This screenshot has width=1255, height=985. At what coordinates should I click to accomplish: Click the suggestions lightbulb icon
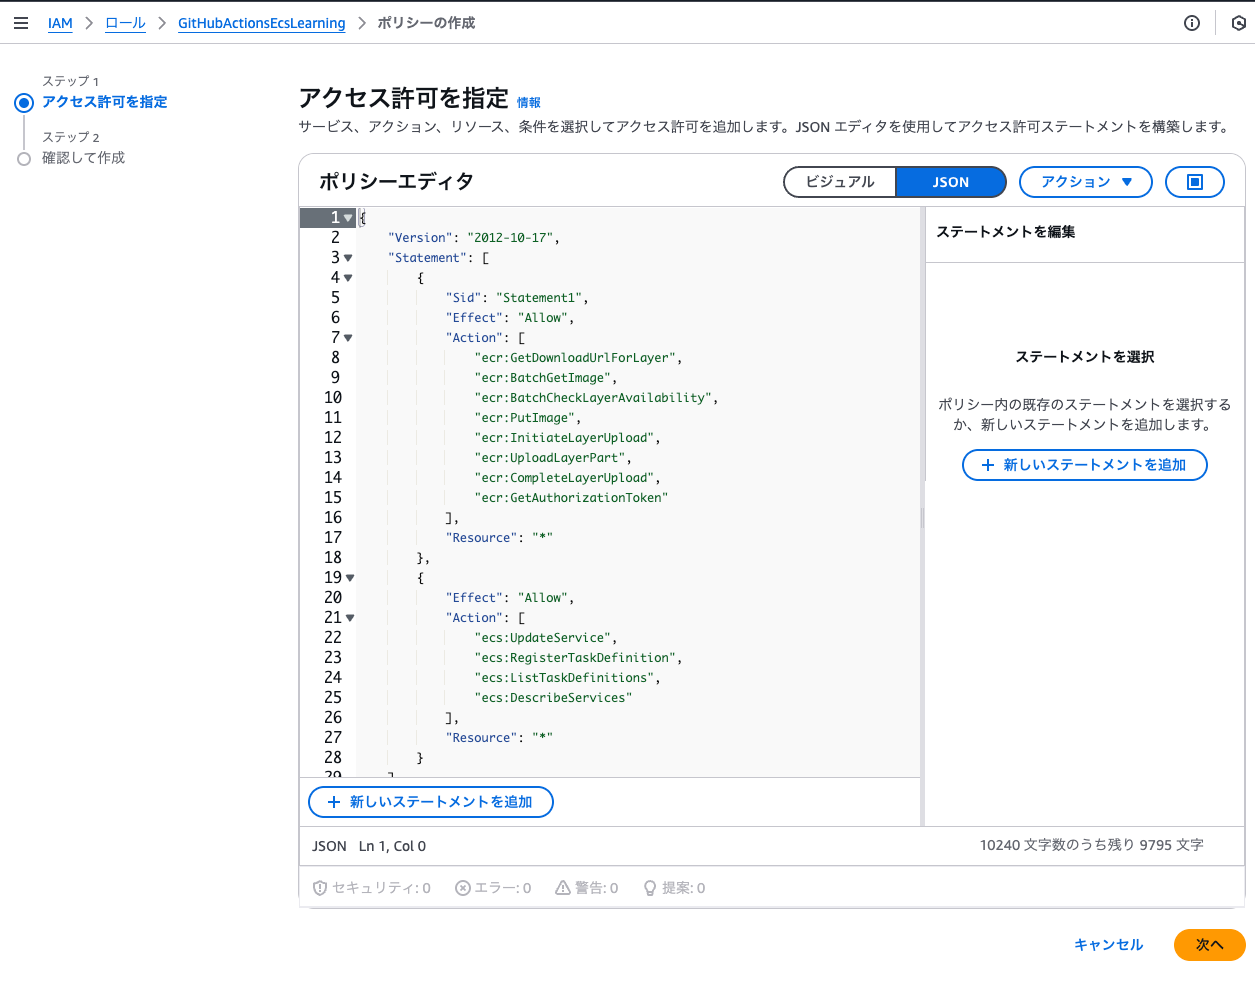(650, 888)
